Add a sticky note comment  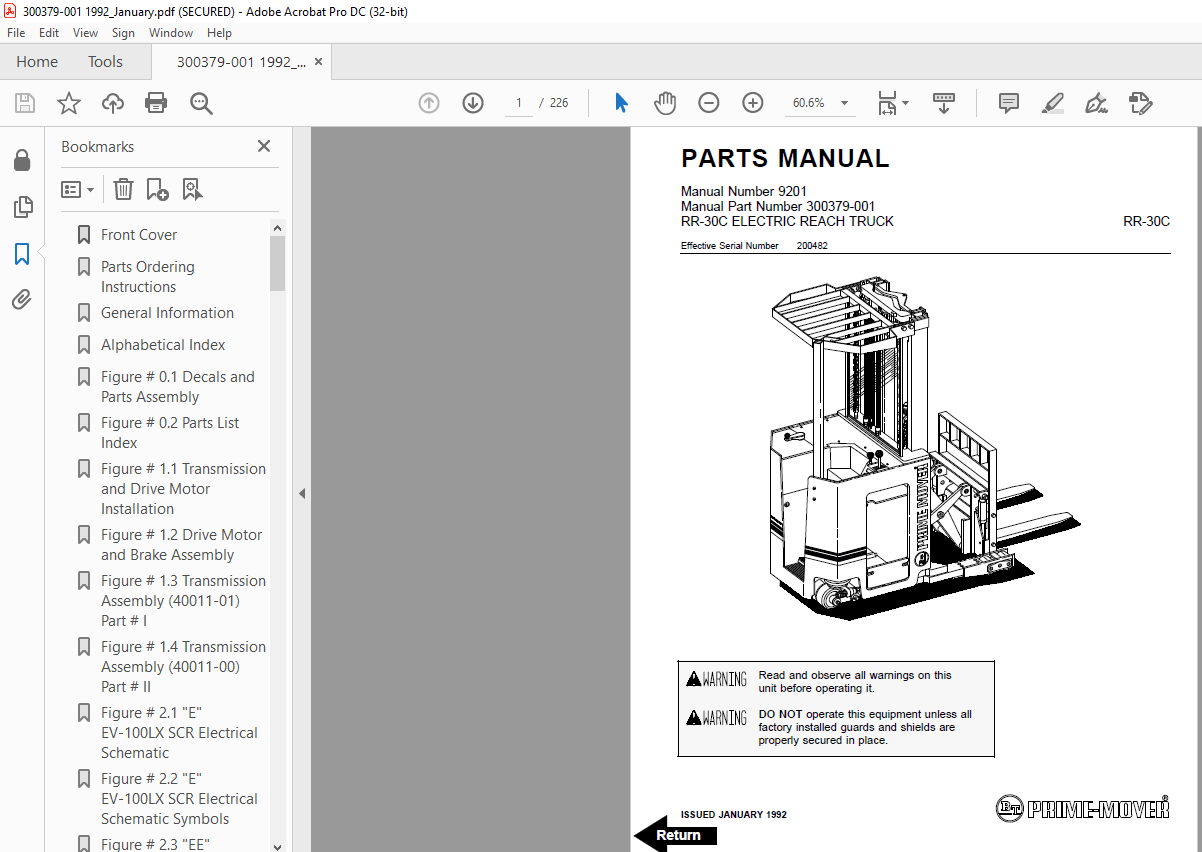click(x=1008, y=102)
